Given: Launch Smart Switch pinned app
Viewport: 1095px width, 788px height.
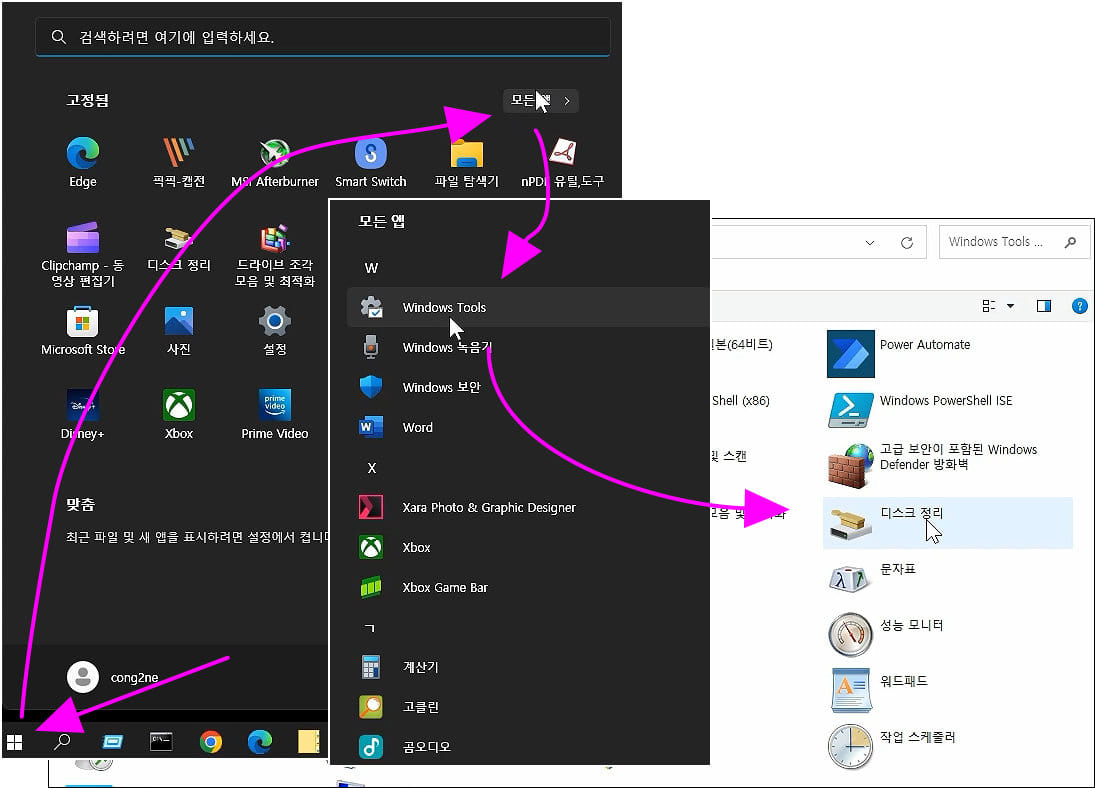Looking at the screenshot, I should click(370, 163).
